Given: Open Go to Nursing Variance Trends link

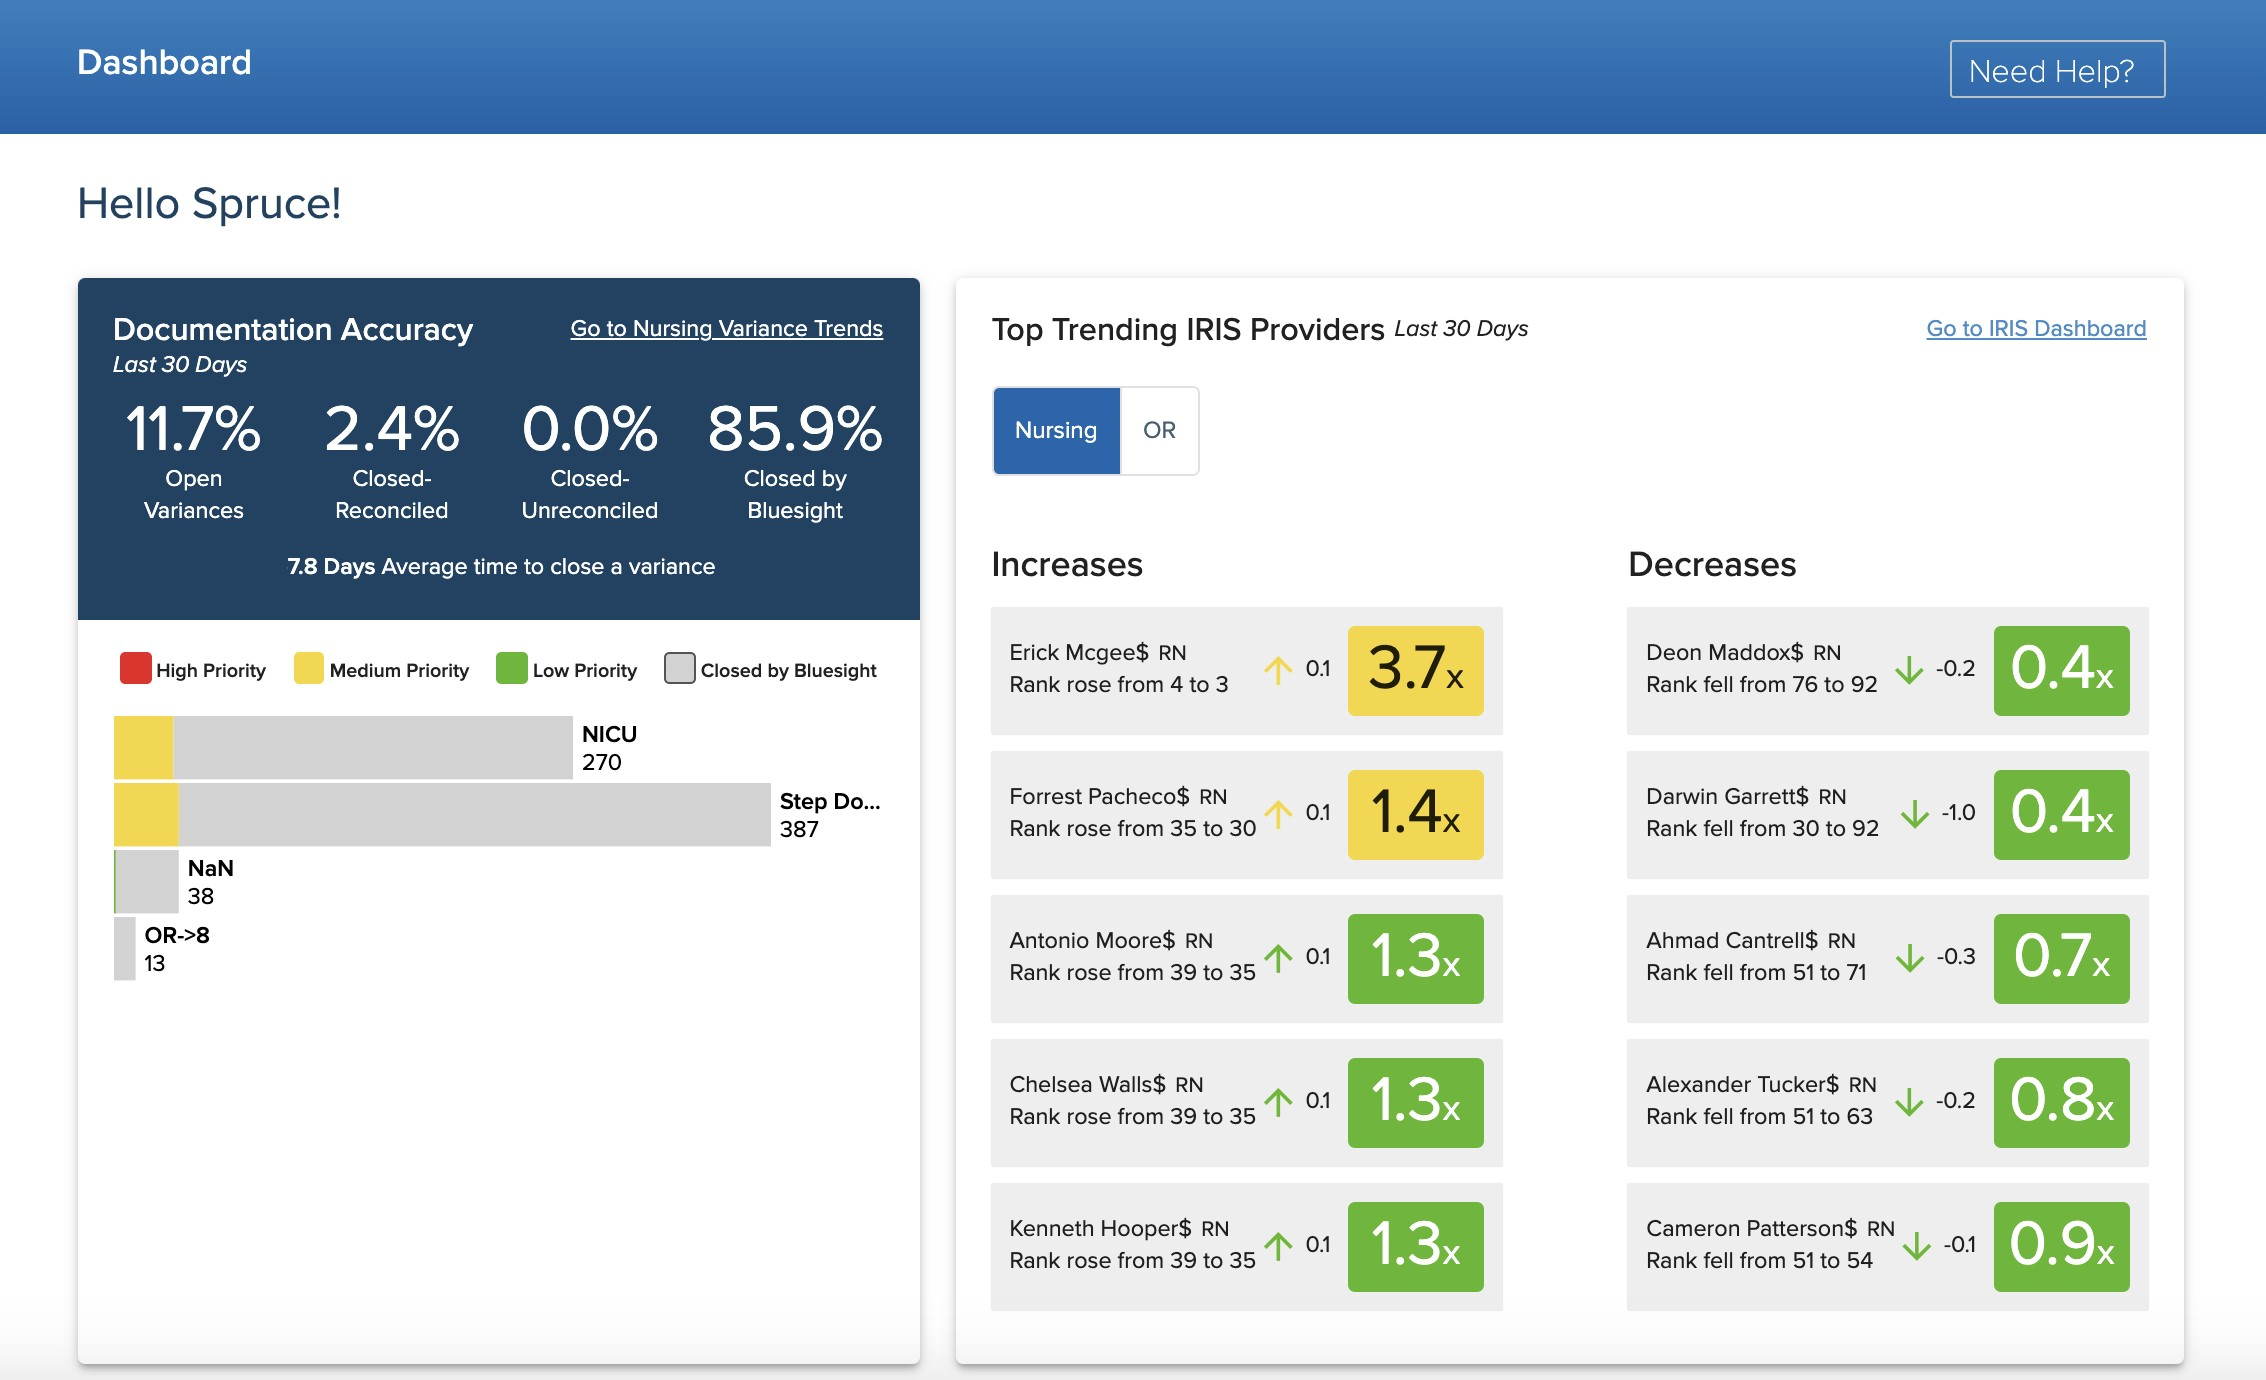Looking at the screenshot, I should pos(726,328).
